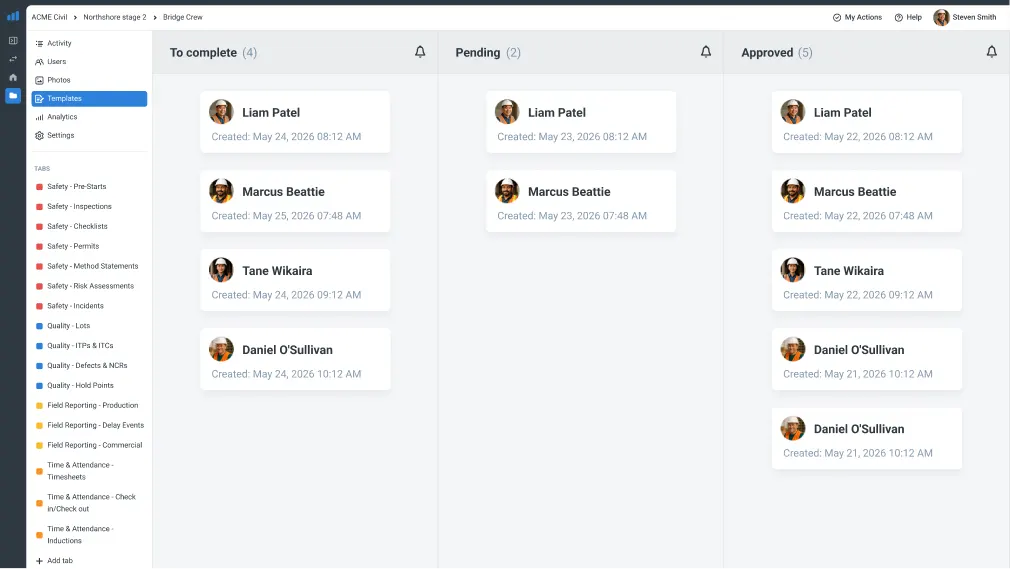Click the yellow swatch beside Field Reporting - Production
Image resolution: width=1010 pixels, height=569 pixels.
pyautogui.click(x=39, y=405)
